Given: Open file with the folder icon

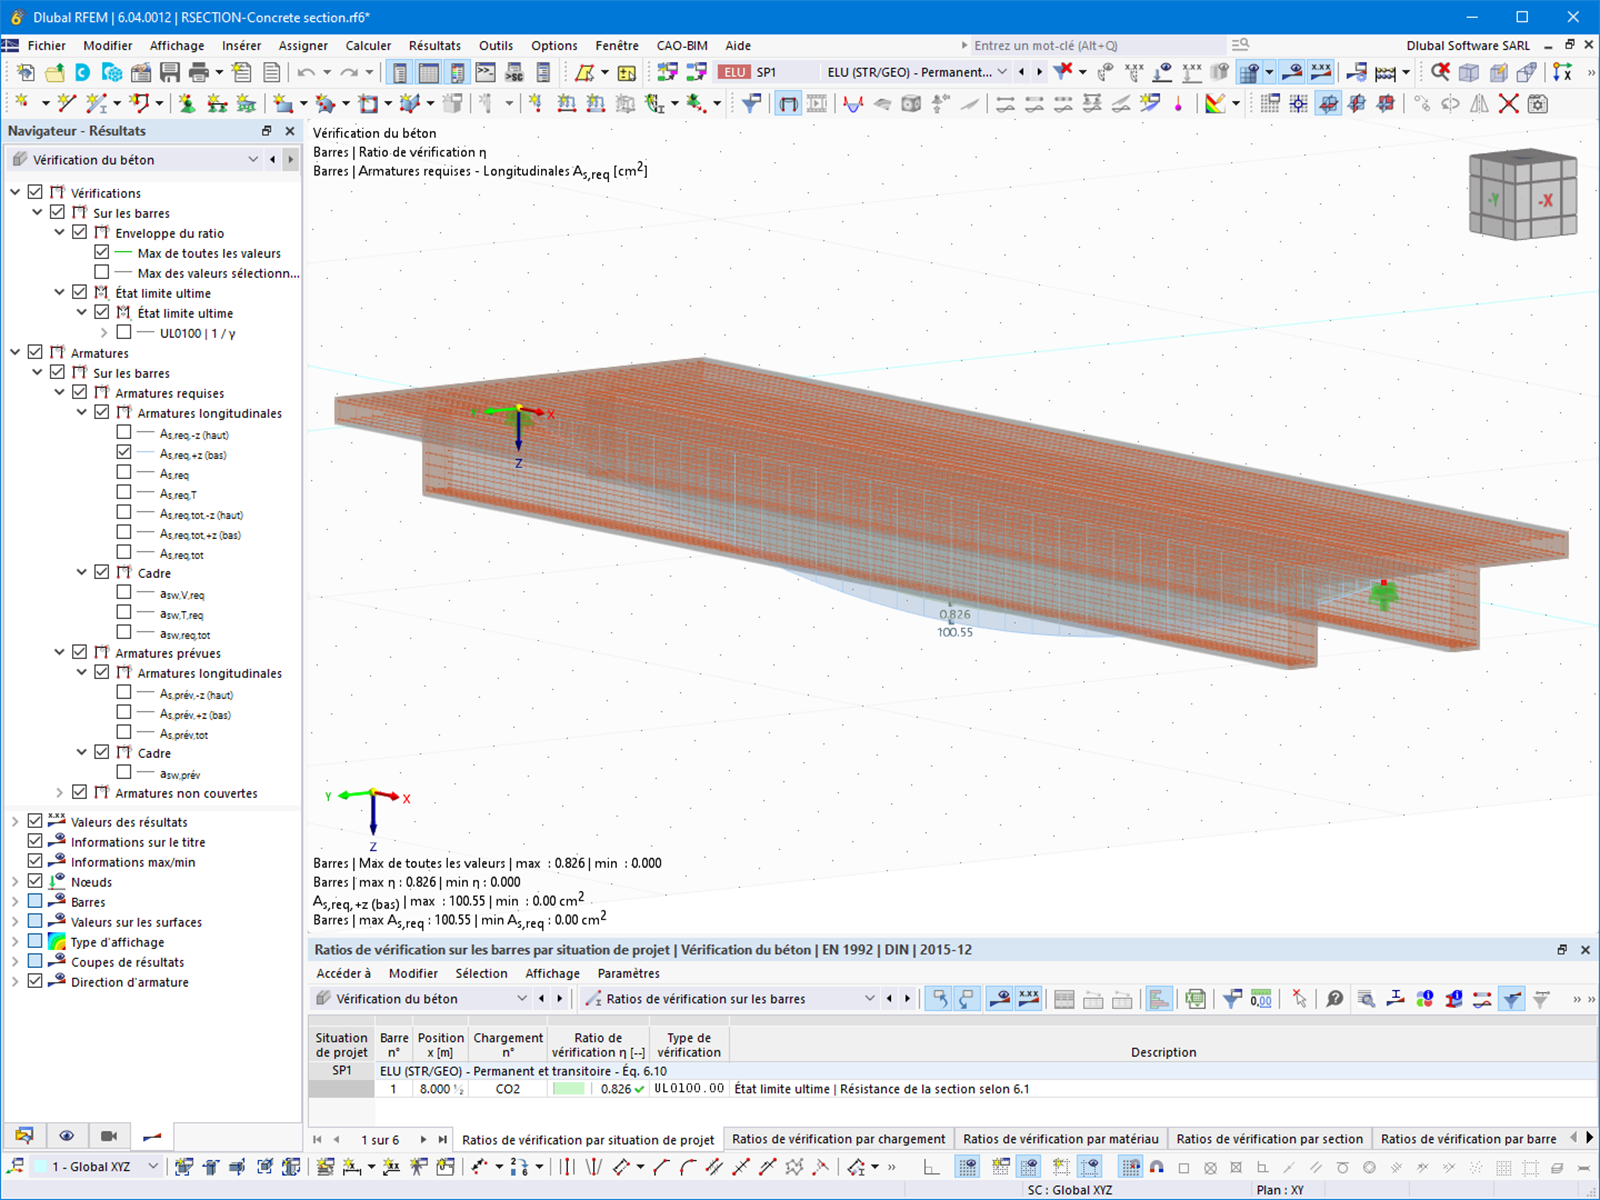Looking at the screenshot, I should click(54, 72).
